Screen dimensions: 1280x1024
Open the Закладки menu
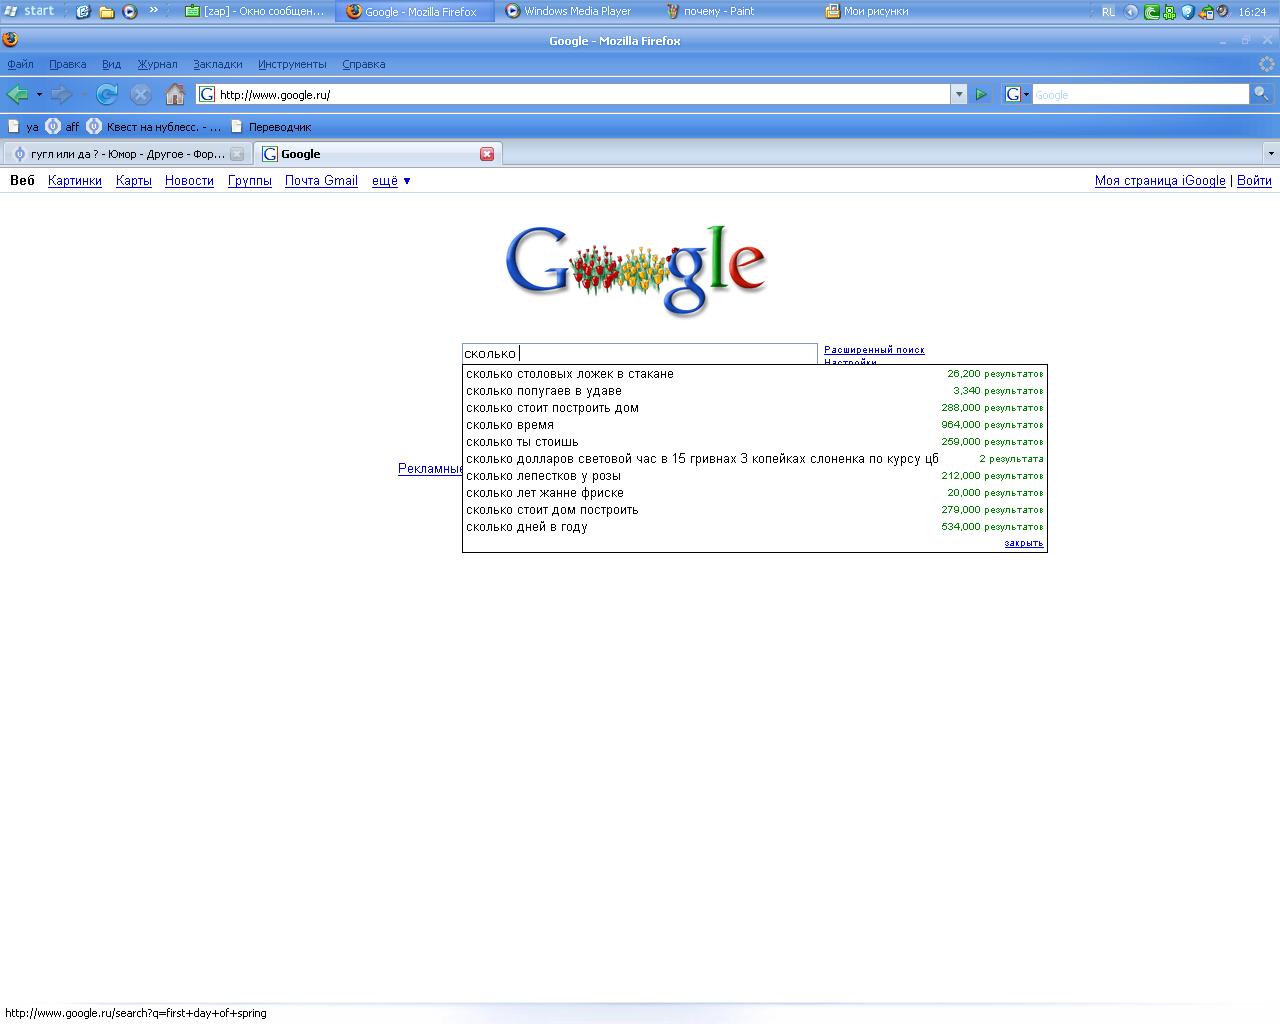pos(217,64)
